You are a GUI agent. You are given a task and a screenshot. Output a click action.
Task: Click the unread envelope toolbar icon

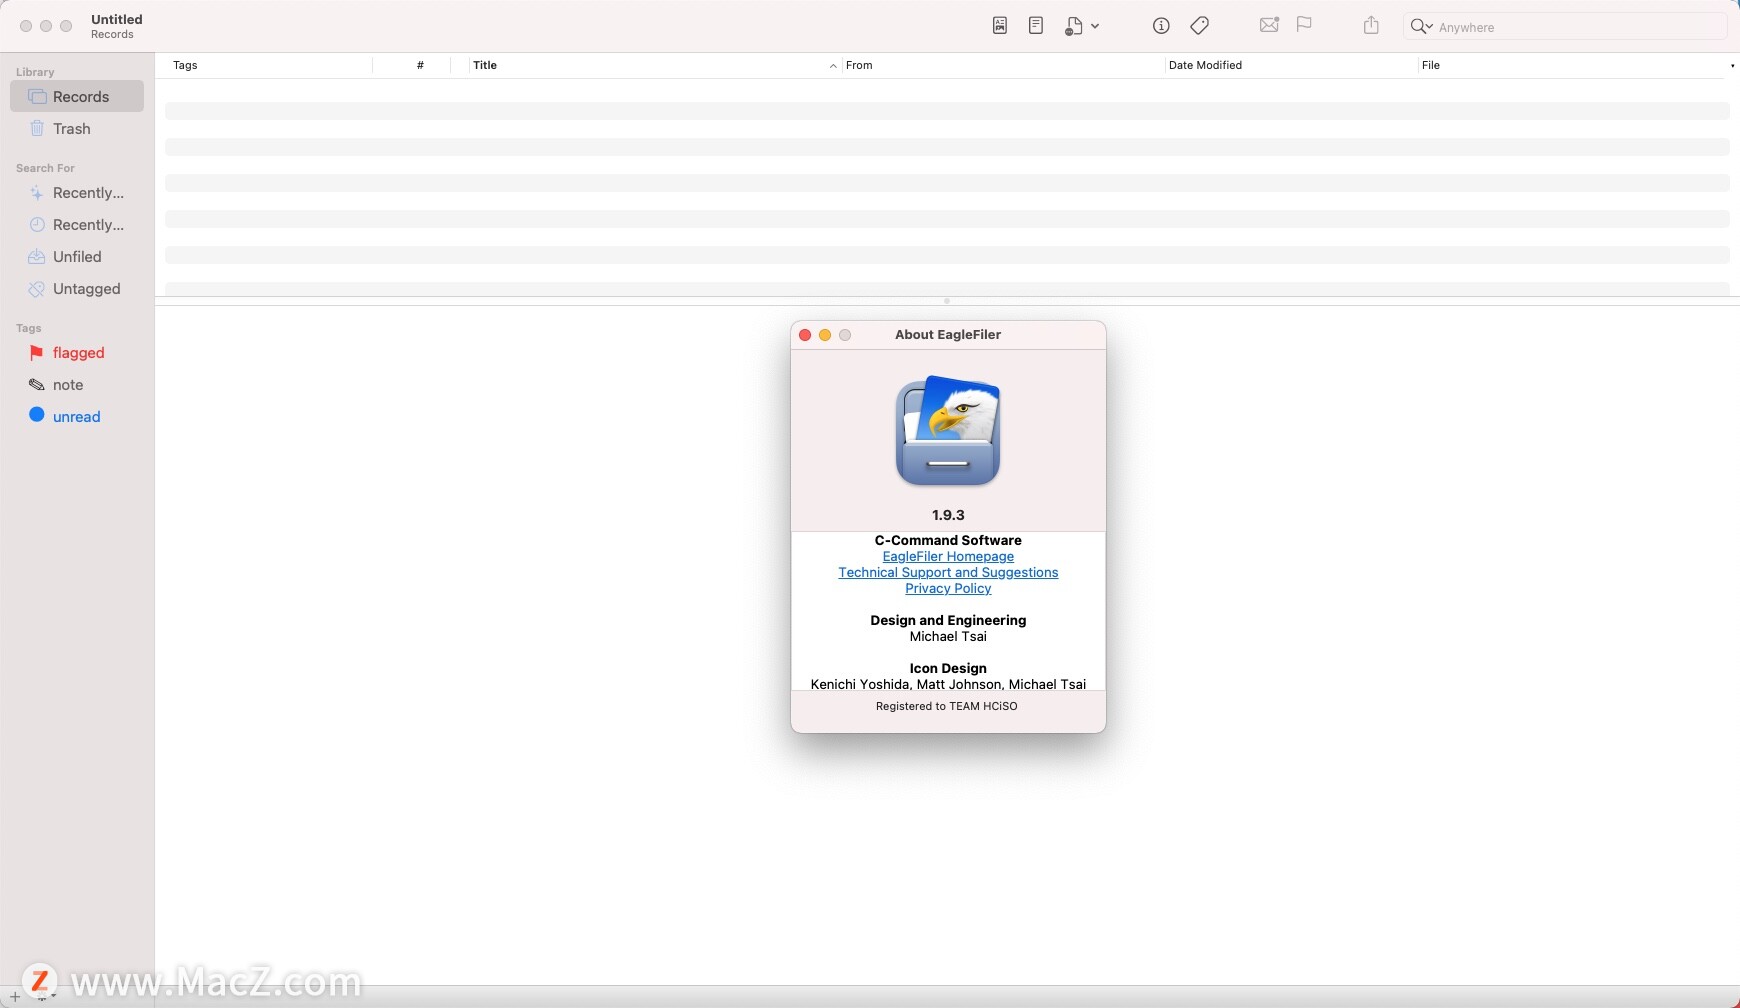tap(1269, 25)
